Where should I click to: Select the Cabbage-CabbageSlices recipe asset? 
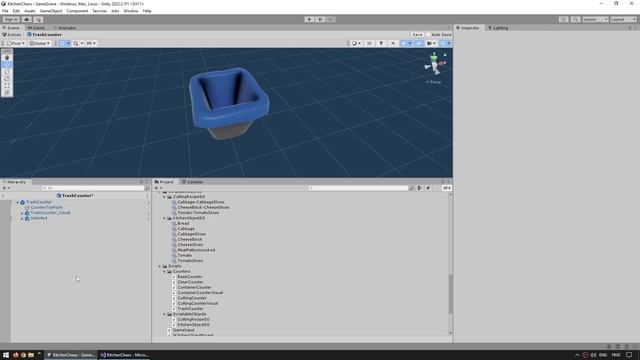click(x=201, y=202)
